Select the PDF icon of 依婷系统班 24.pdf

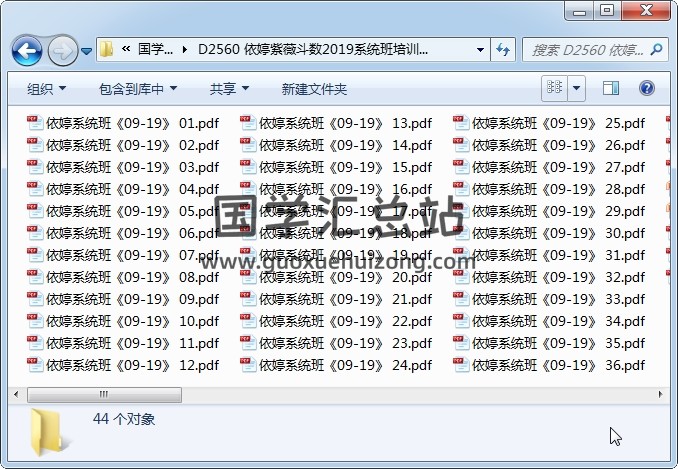click(248, 365)
